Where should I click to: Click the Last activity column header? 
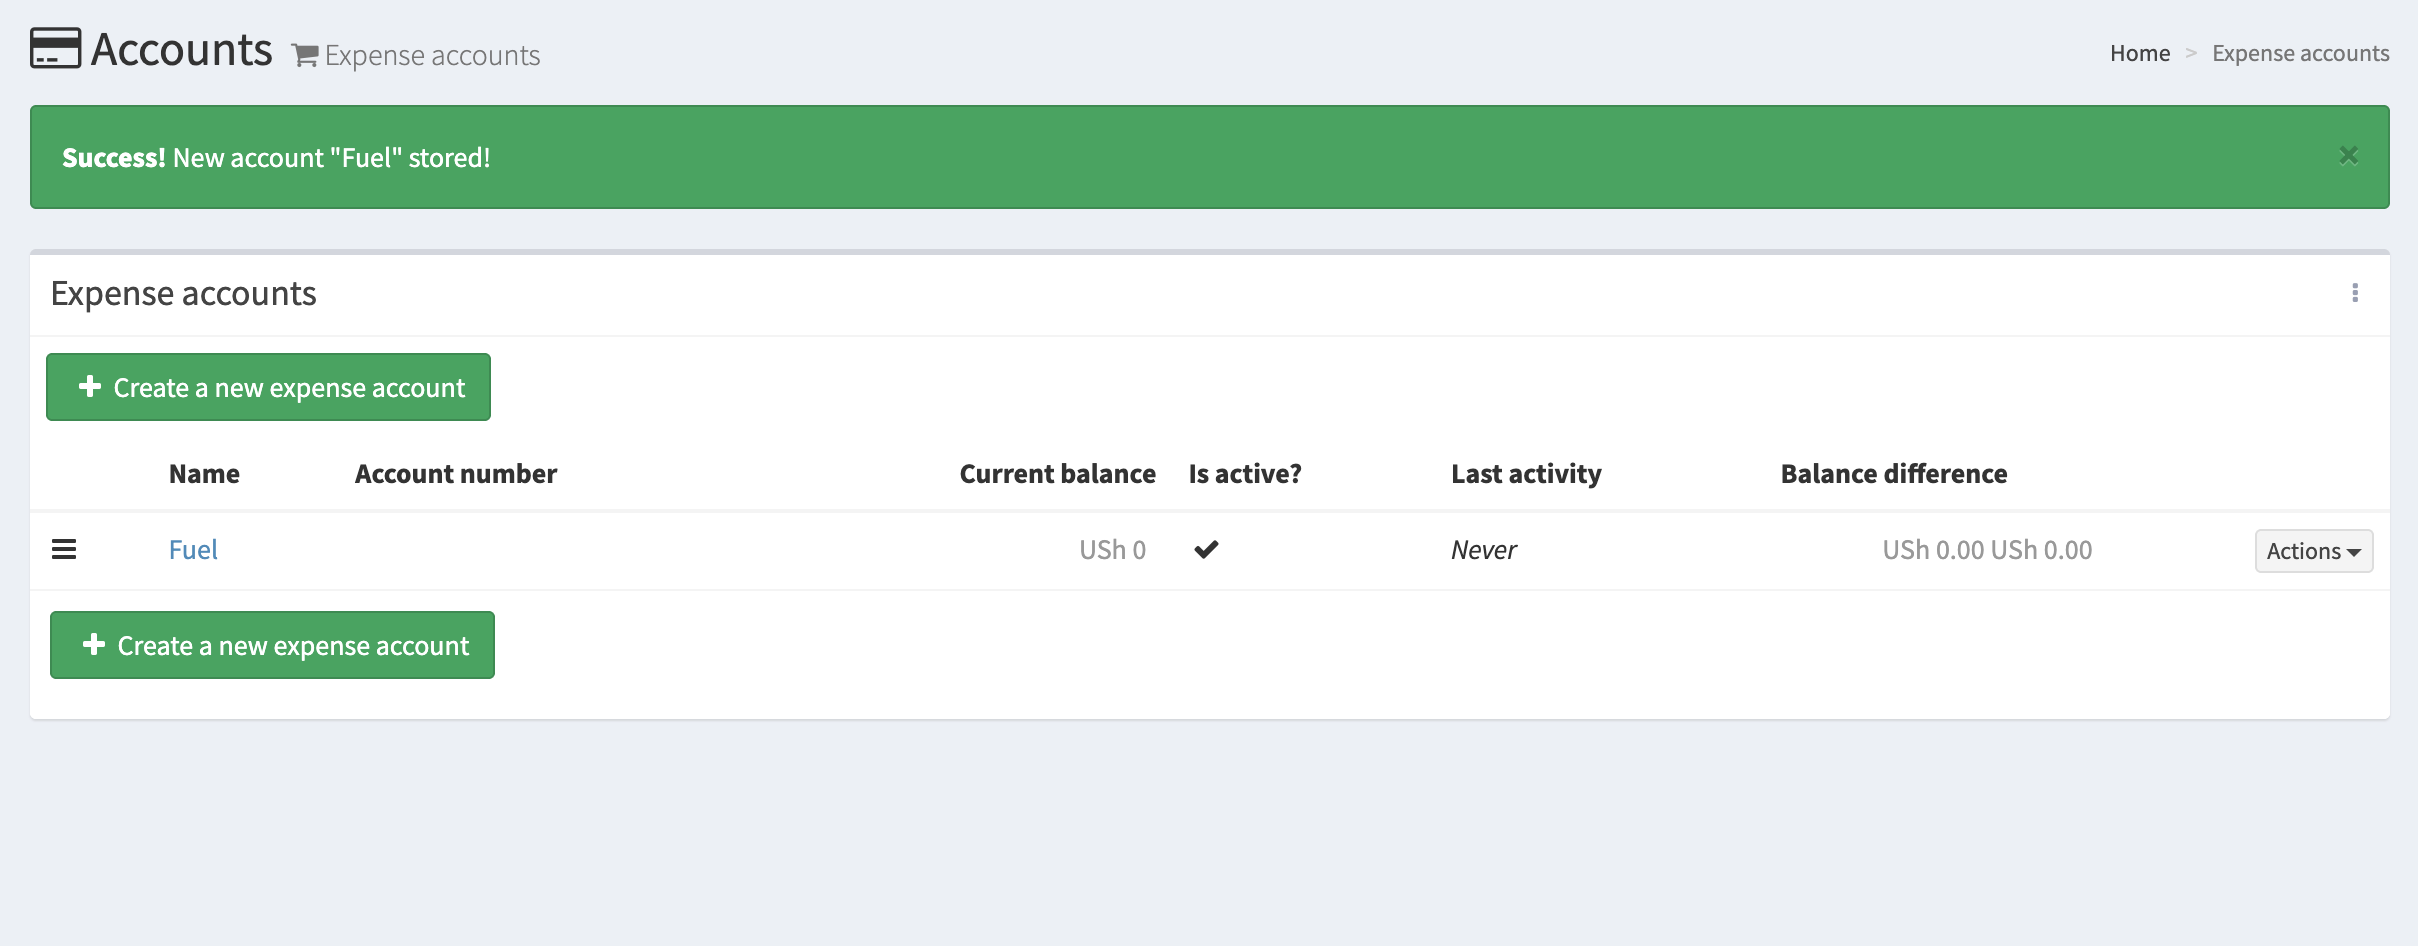tap(1525, 474)
